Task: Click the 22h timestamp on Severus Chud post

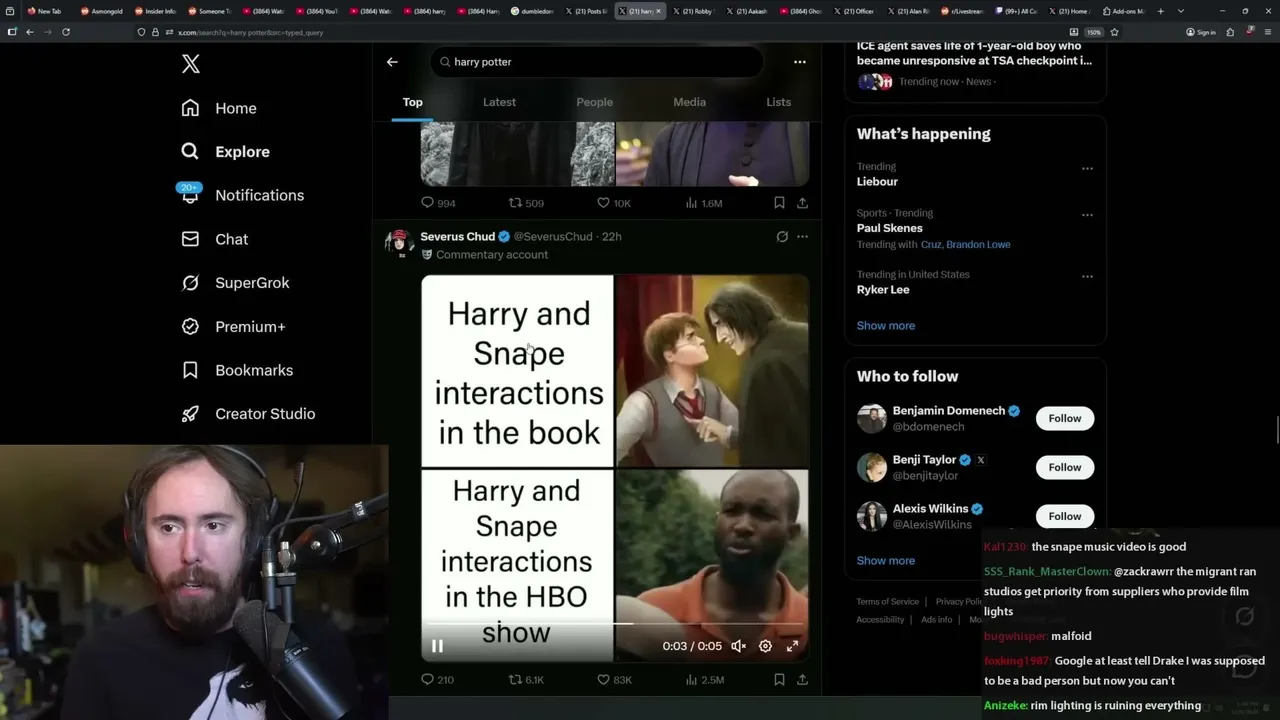Action: pyautogui.click(x=612, y=237)
